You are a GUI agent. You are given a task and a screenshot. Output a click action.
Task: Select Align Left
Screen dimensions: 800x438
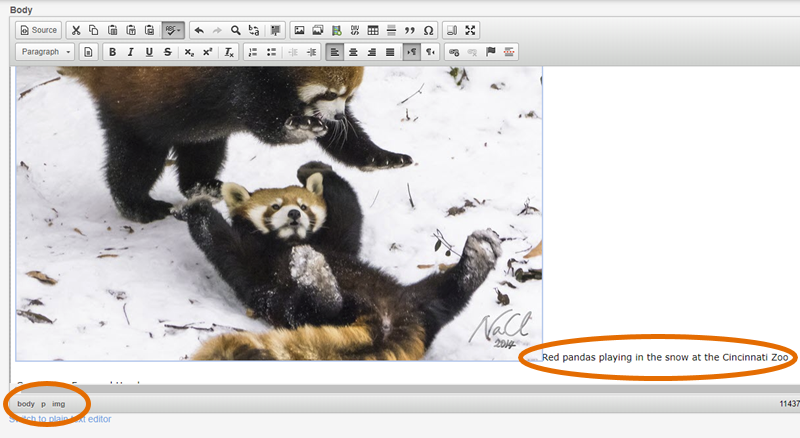335,52
